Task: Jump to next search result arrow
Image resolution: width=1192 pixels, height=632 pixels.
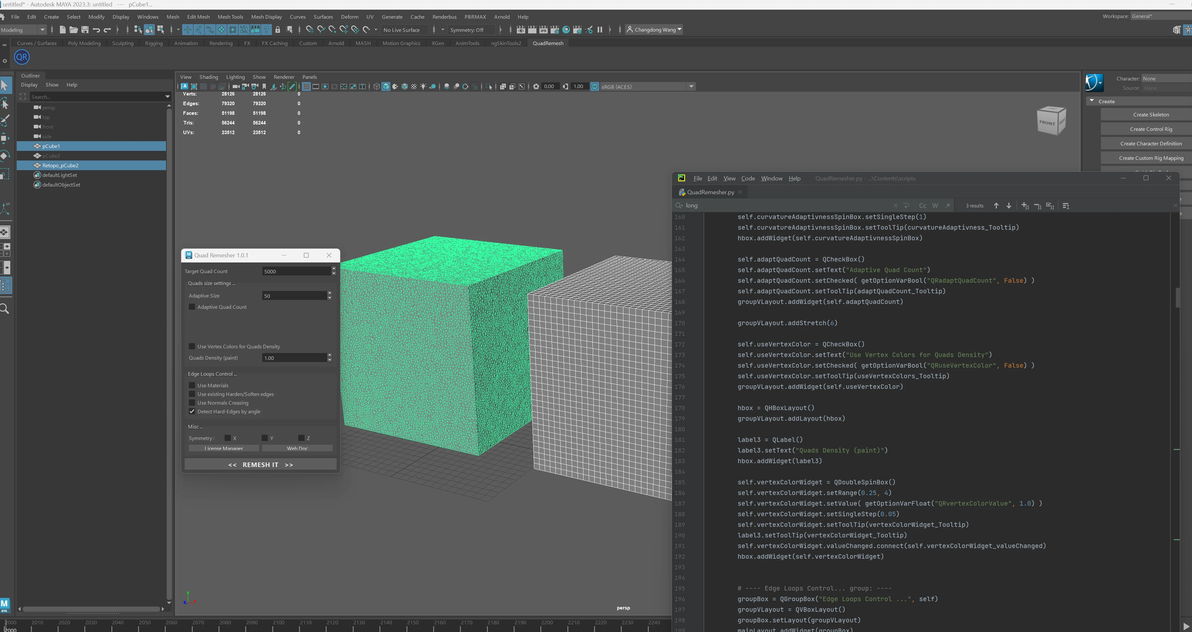Action: [x=1008, y=206]
